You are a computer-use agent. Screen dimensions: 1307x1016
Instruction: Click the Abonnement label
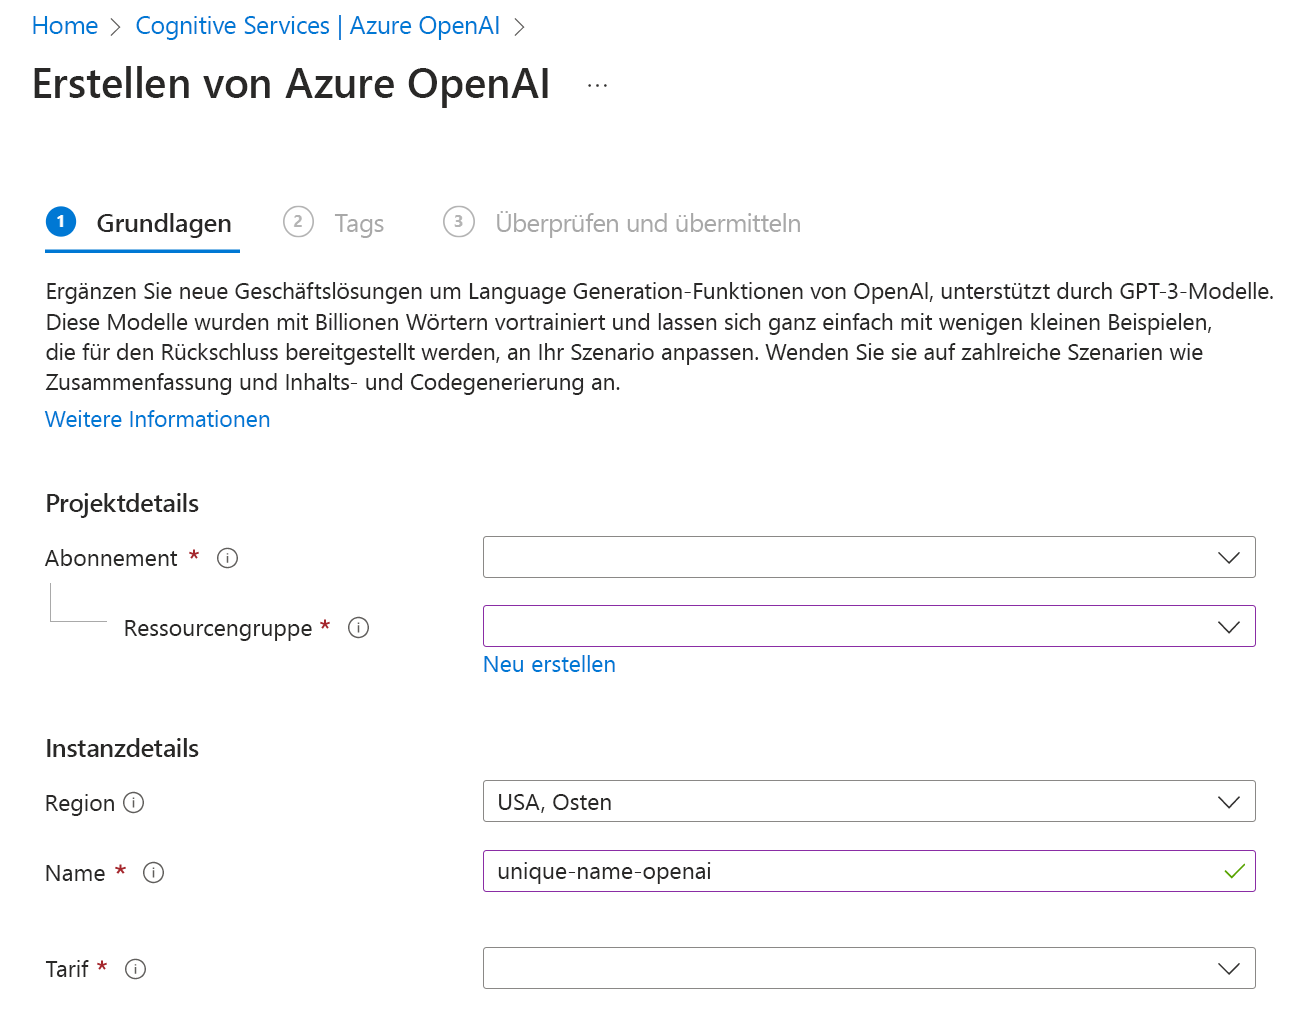(x=111, y=558)
